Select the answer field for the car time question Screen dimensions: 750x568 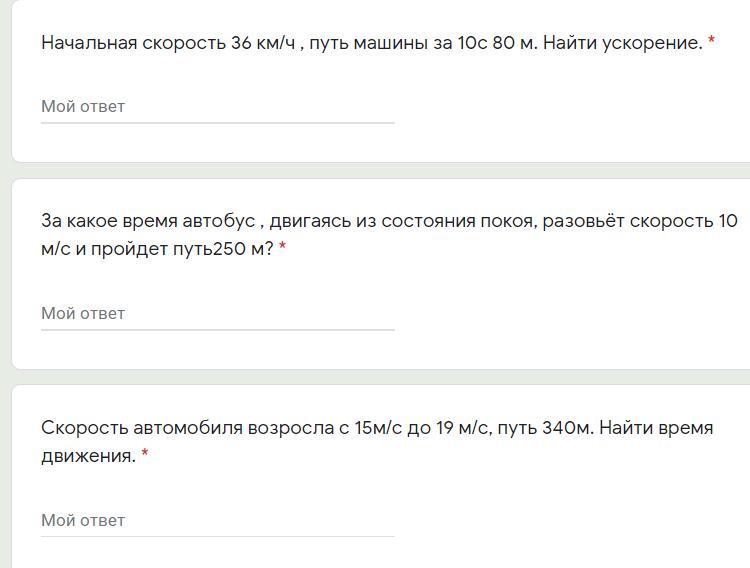[217, 520]
